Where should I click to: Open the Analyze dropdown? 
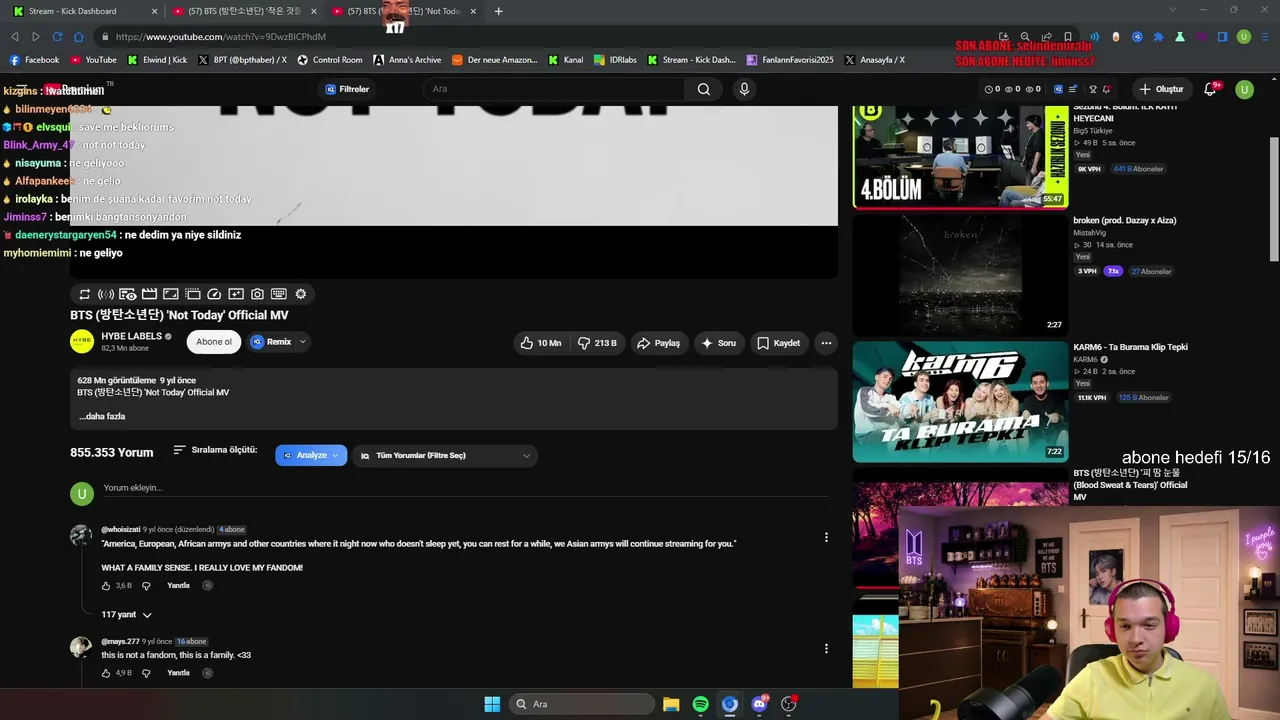(311, 455)
